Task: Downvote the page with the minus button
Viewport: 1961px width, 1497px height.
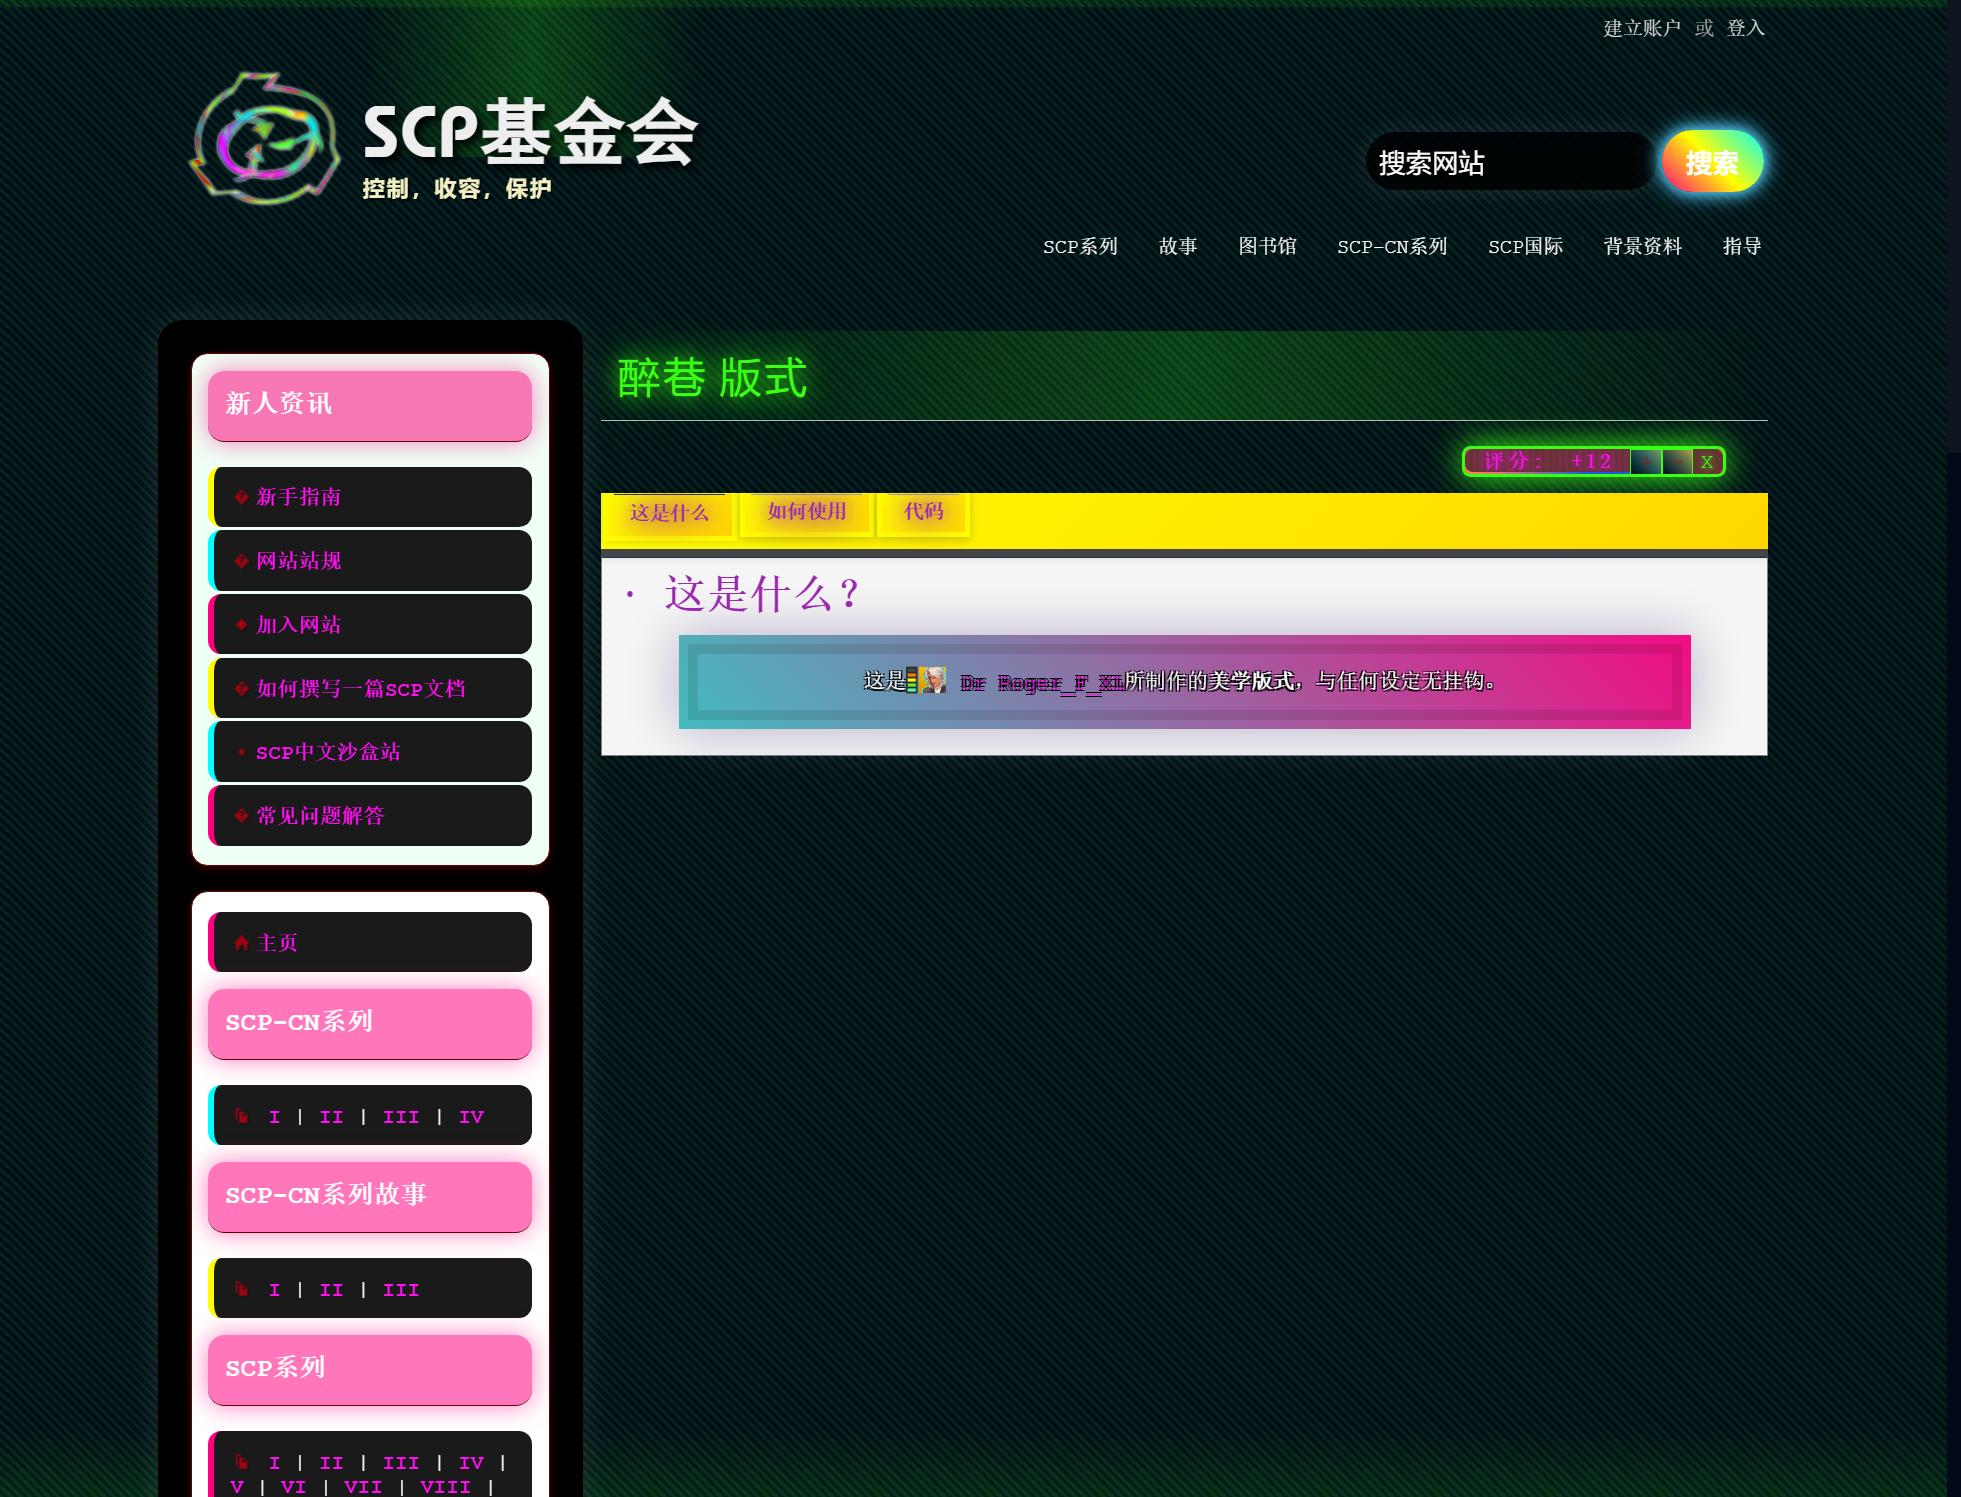Action: pyautogui.click(x=1677, y=462)
